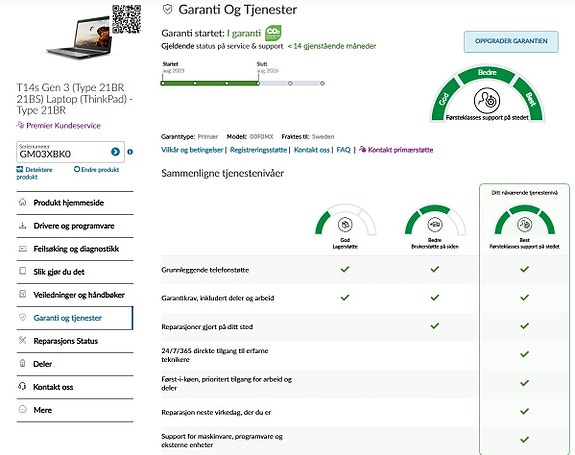Image resolution: width=575 pixels, height=455 pixels.
Task: Click the shield icon beside Garanti Og Tjenester heading
Action: 168,10
